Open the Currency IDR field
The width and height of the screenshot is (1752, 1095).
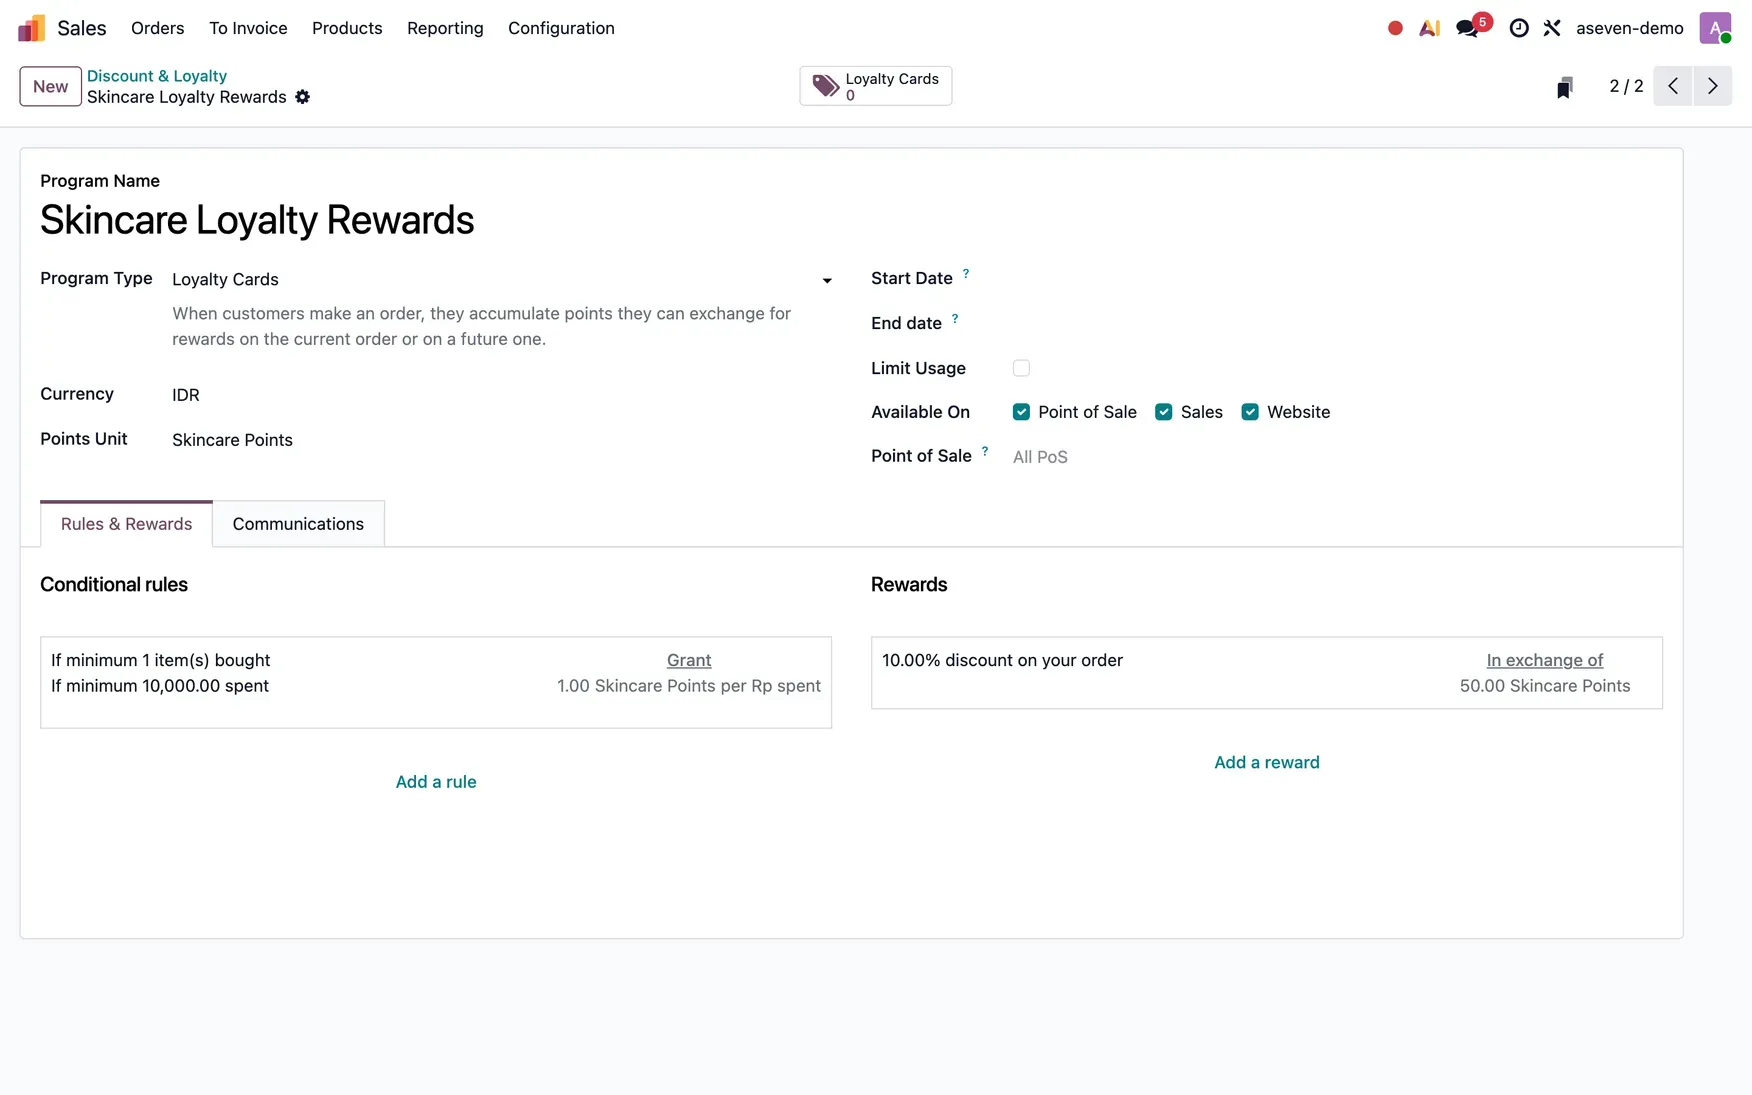pos(502,395)
